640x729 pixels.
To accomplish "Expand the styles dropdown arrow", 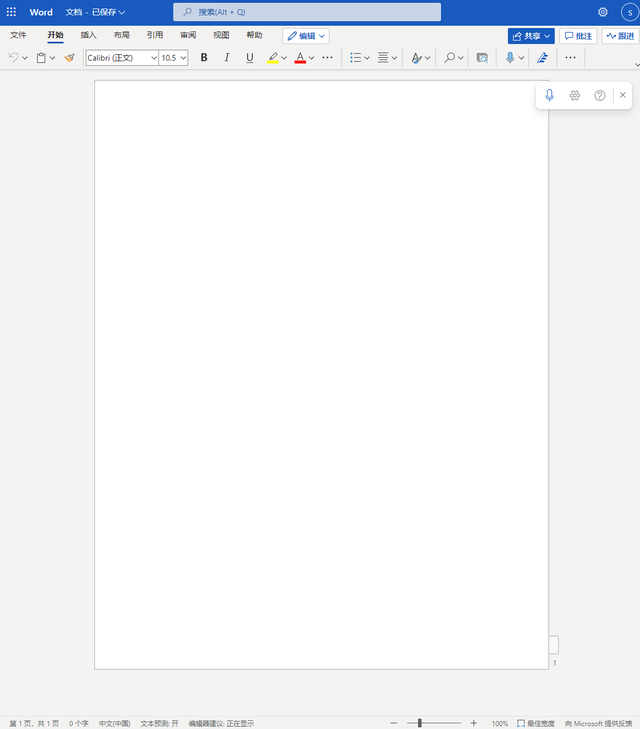I will pos(427,58).
